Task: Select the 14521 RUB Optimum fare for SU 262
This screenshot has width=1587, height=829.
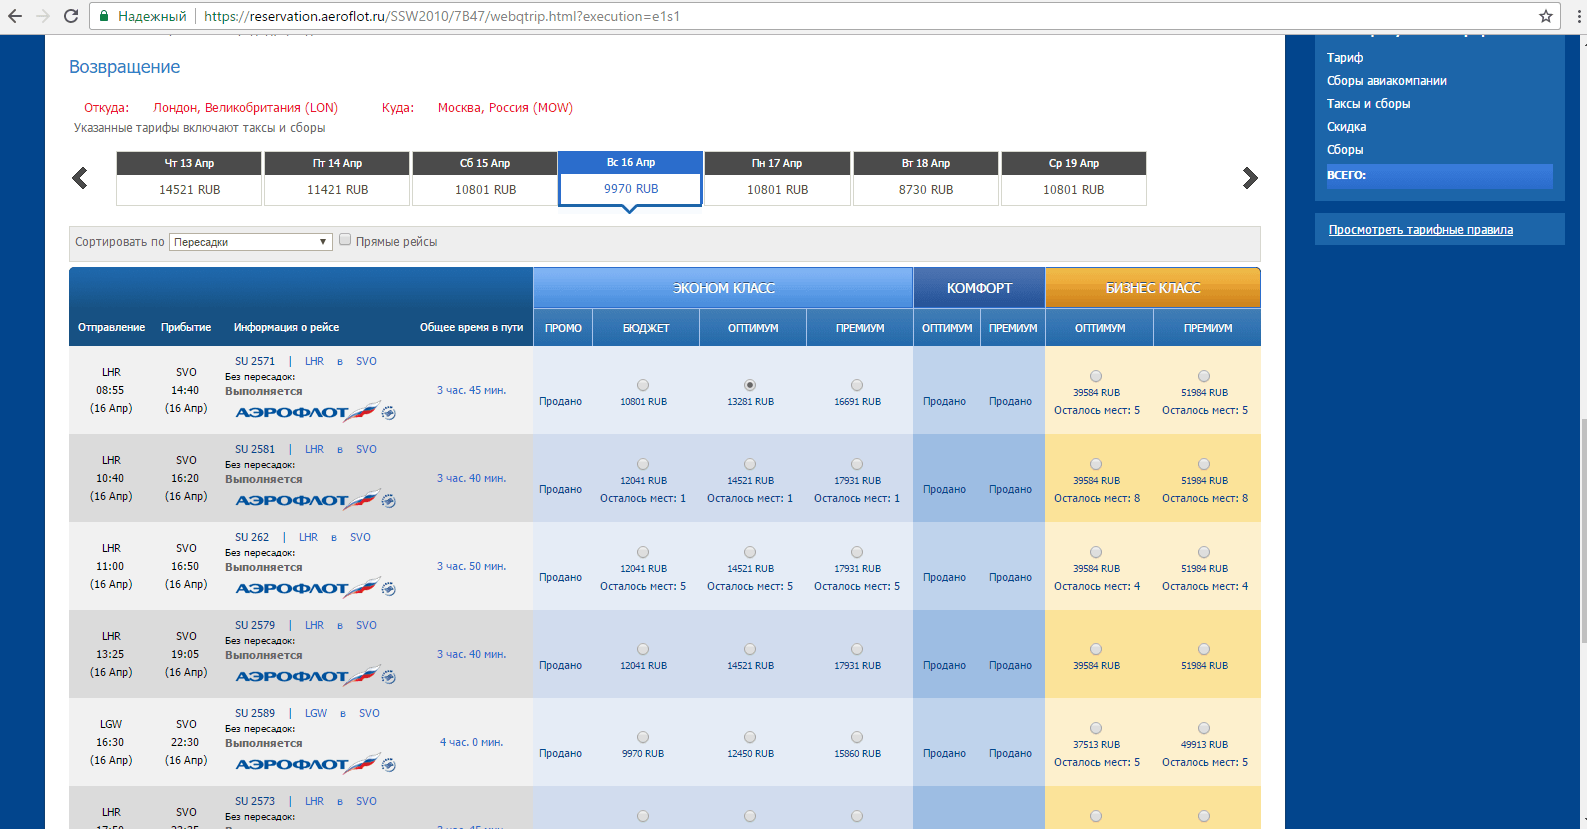Action: coord(750,552)
